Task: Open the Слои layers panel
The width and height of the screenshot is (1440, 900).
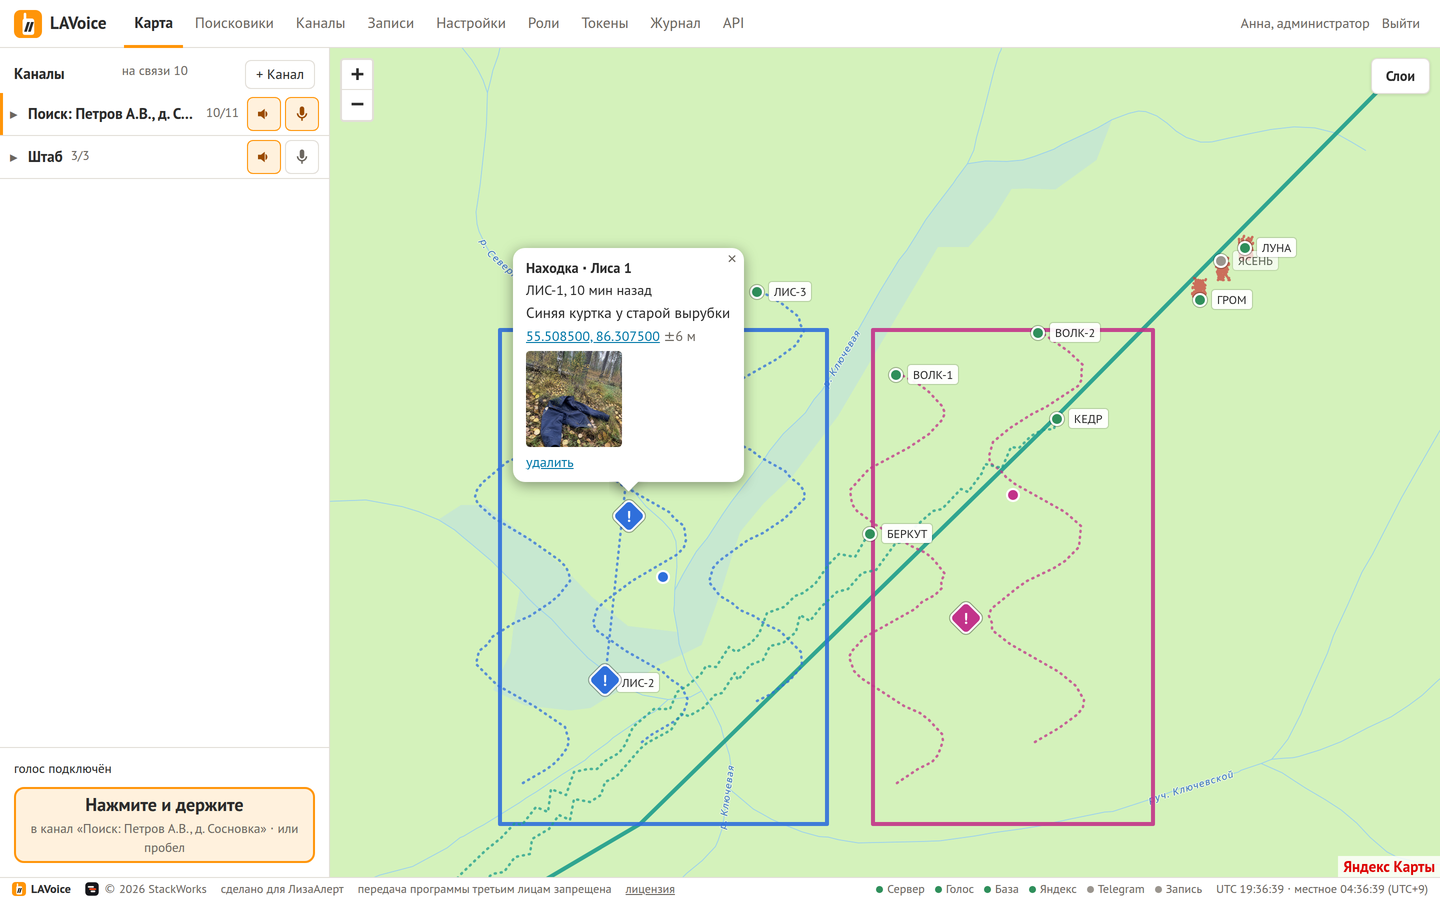Action: tap(1400, 76)
